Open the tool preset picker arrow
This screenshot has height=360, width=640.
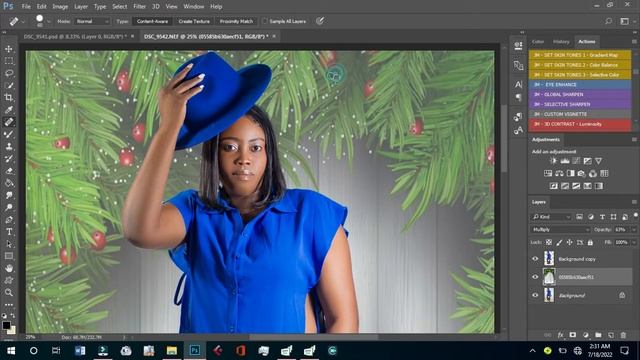click(x=23, y=21)
